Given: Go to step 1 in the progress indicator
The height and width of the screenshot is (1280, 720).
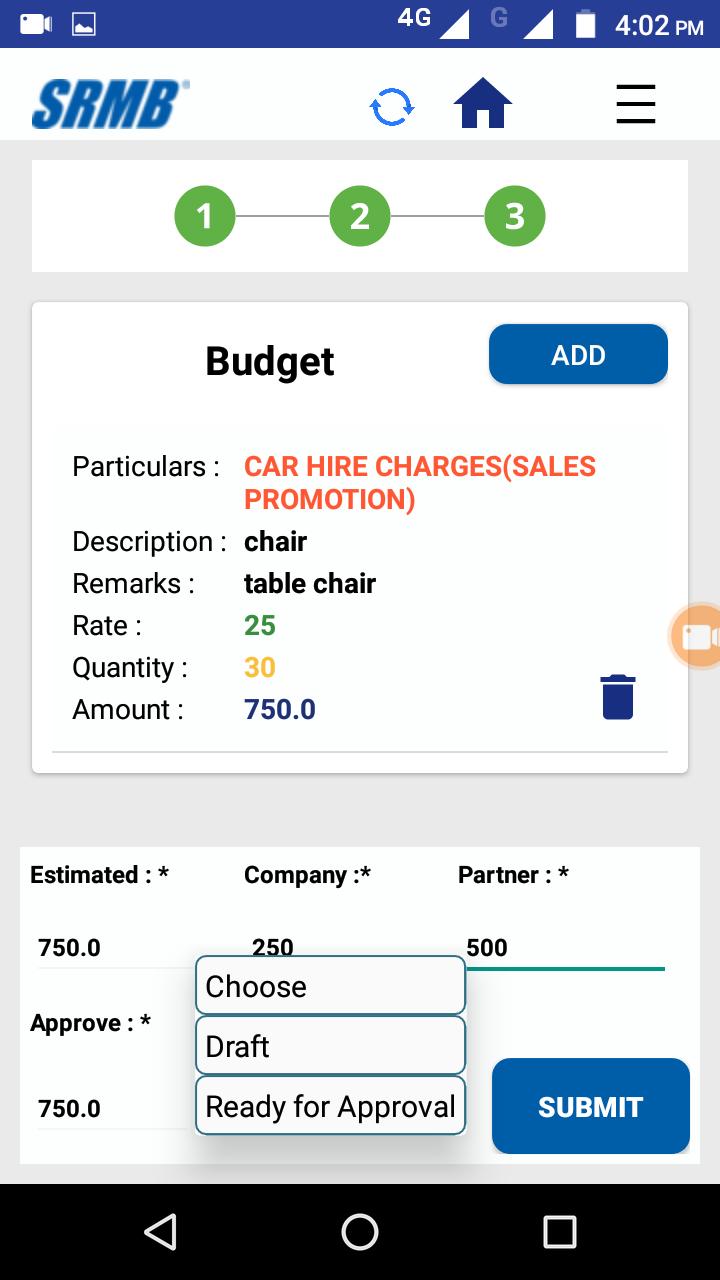Looking at the screenshot, I should [205, 216].
